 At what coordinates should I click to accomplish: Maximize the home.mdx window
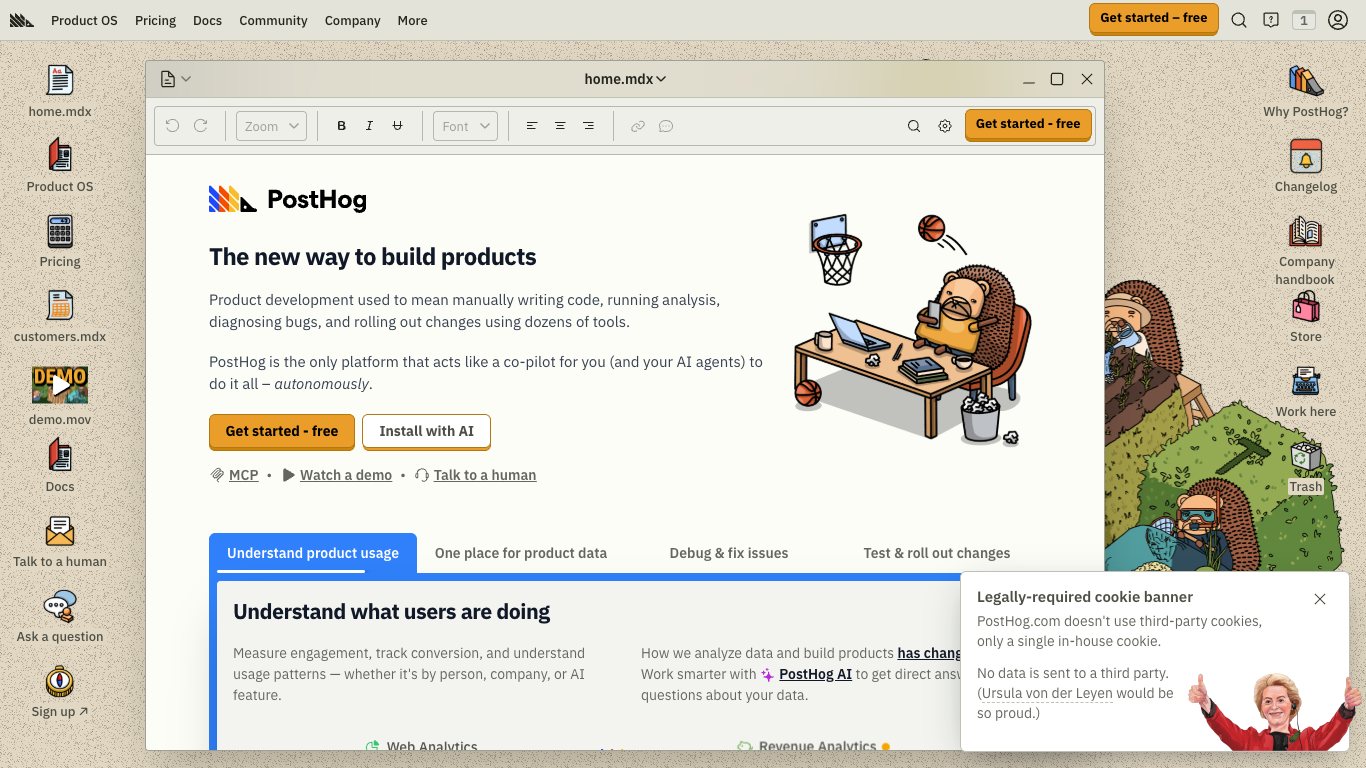(1057, 79)
